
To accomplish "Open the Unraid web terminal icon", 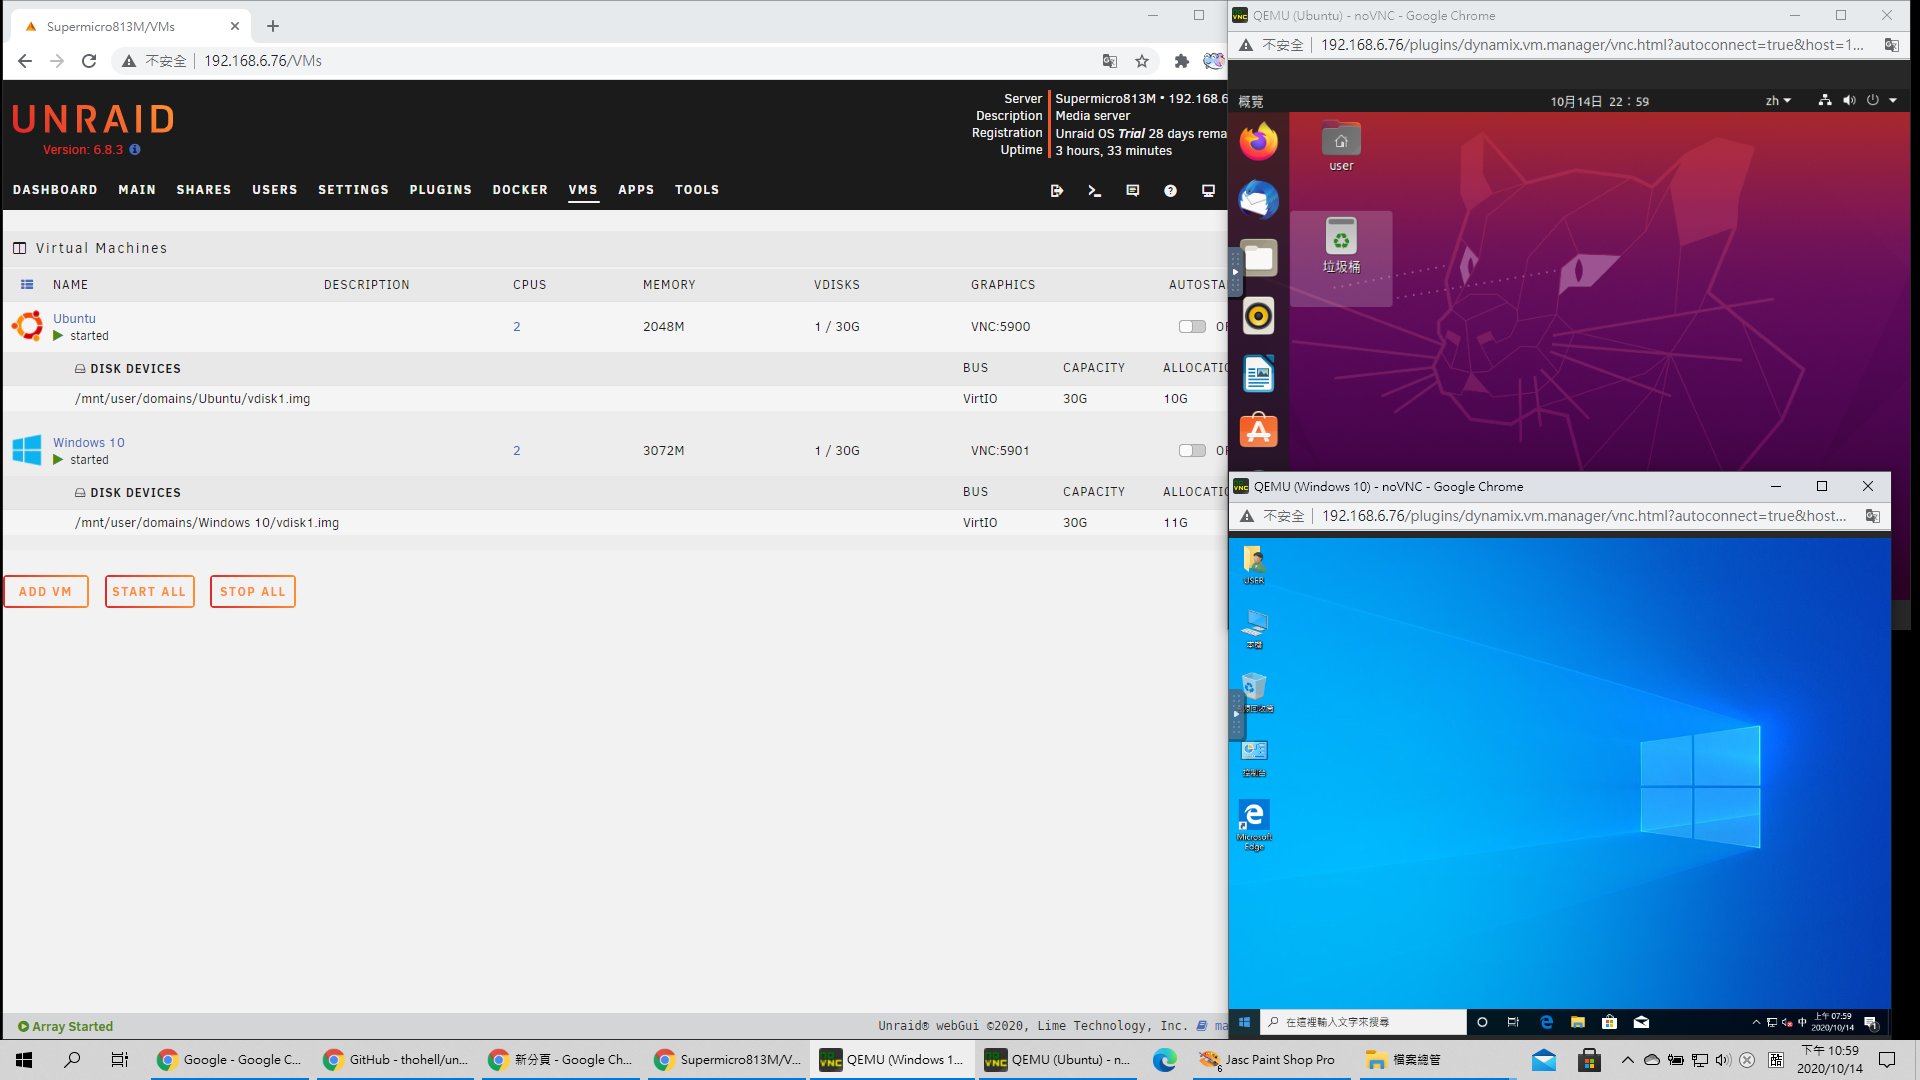I will [1094, 190].
